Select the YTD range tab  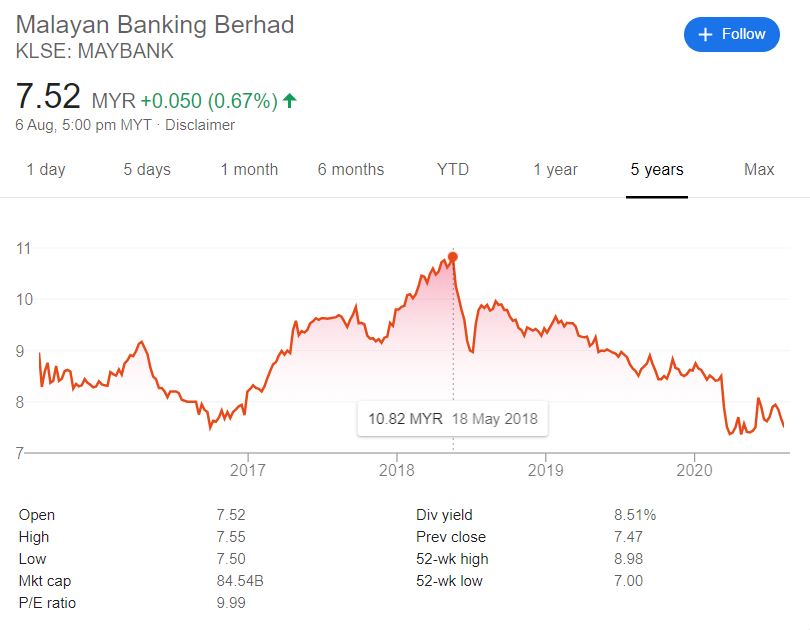coord(453,169)
